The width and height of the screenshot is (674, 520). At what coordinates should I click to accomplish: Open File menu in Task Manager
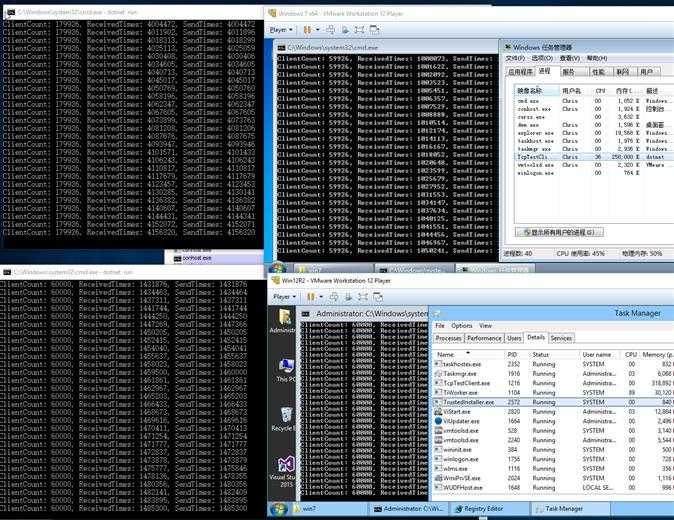pyautogui.click(x=440, y=326)
